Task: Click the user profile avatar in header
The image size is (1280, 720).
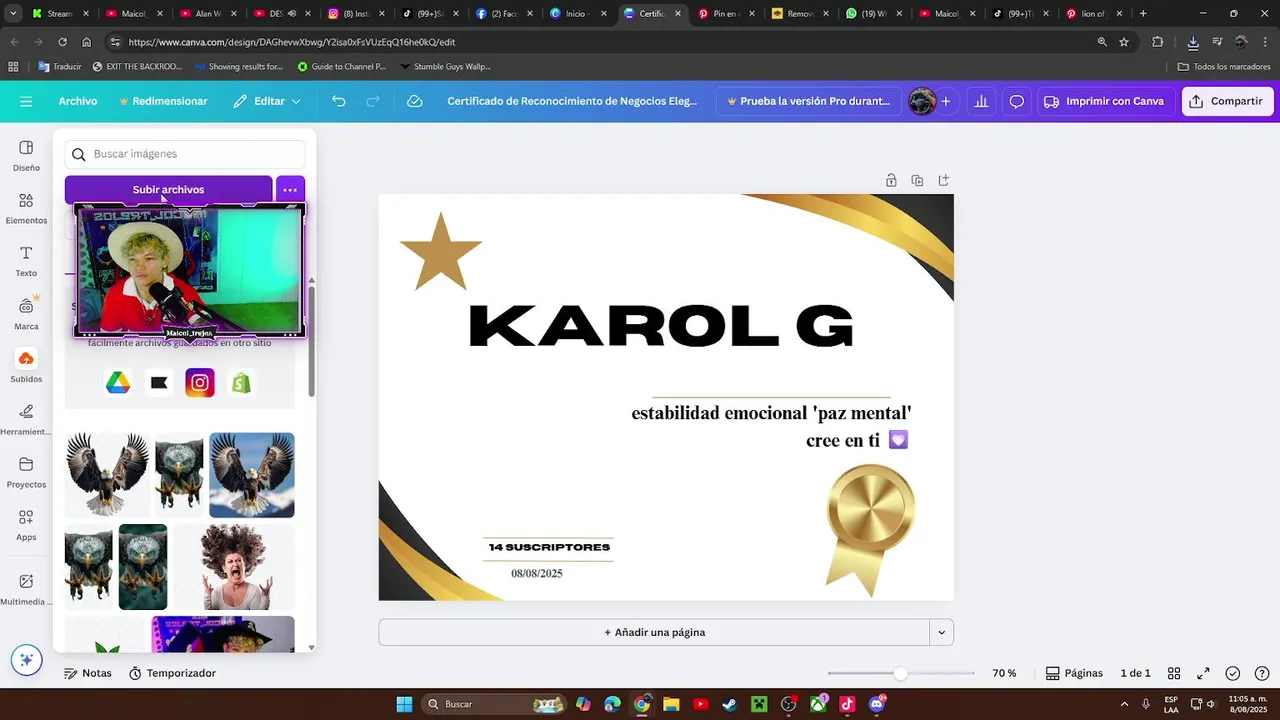Action: (x=922, y=101)
